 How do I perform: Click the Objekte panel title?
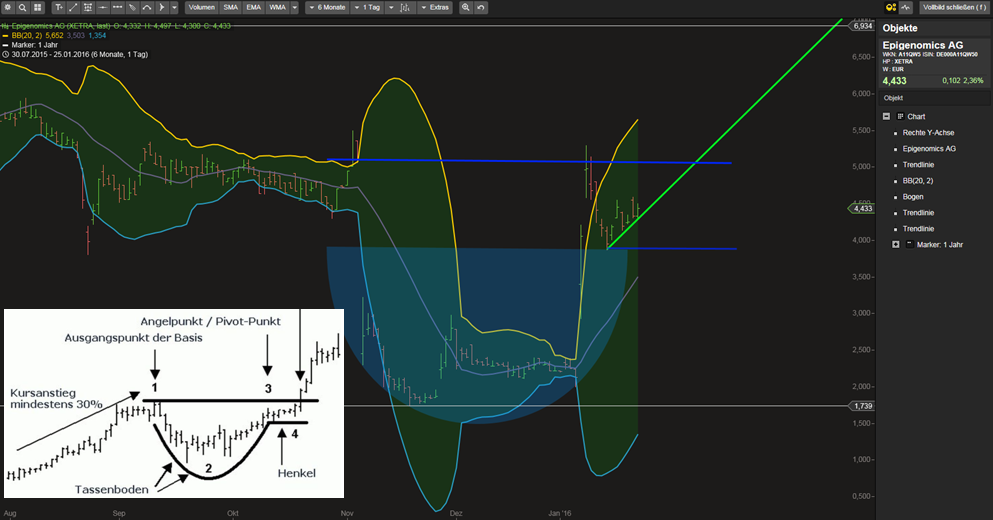tap(900, 28)
